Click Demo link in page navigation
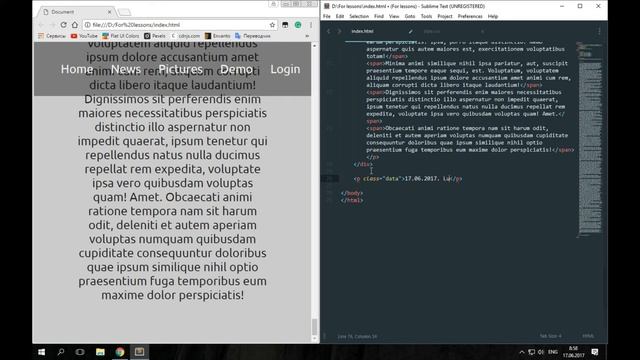Screen dimensions: 640x360 click(x=236, y=69)
